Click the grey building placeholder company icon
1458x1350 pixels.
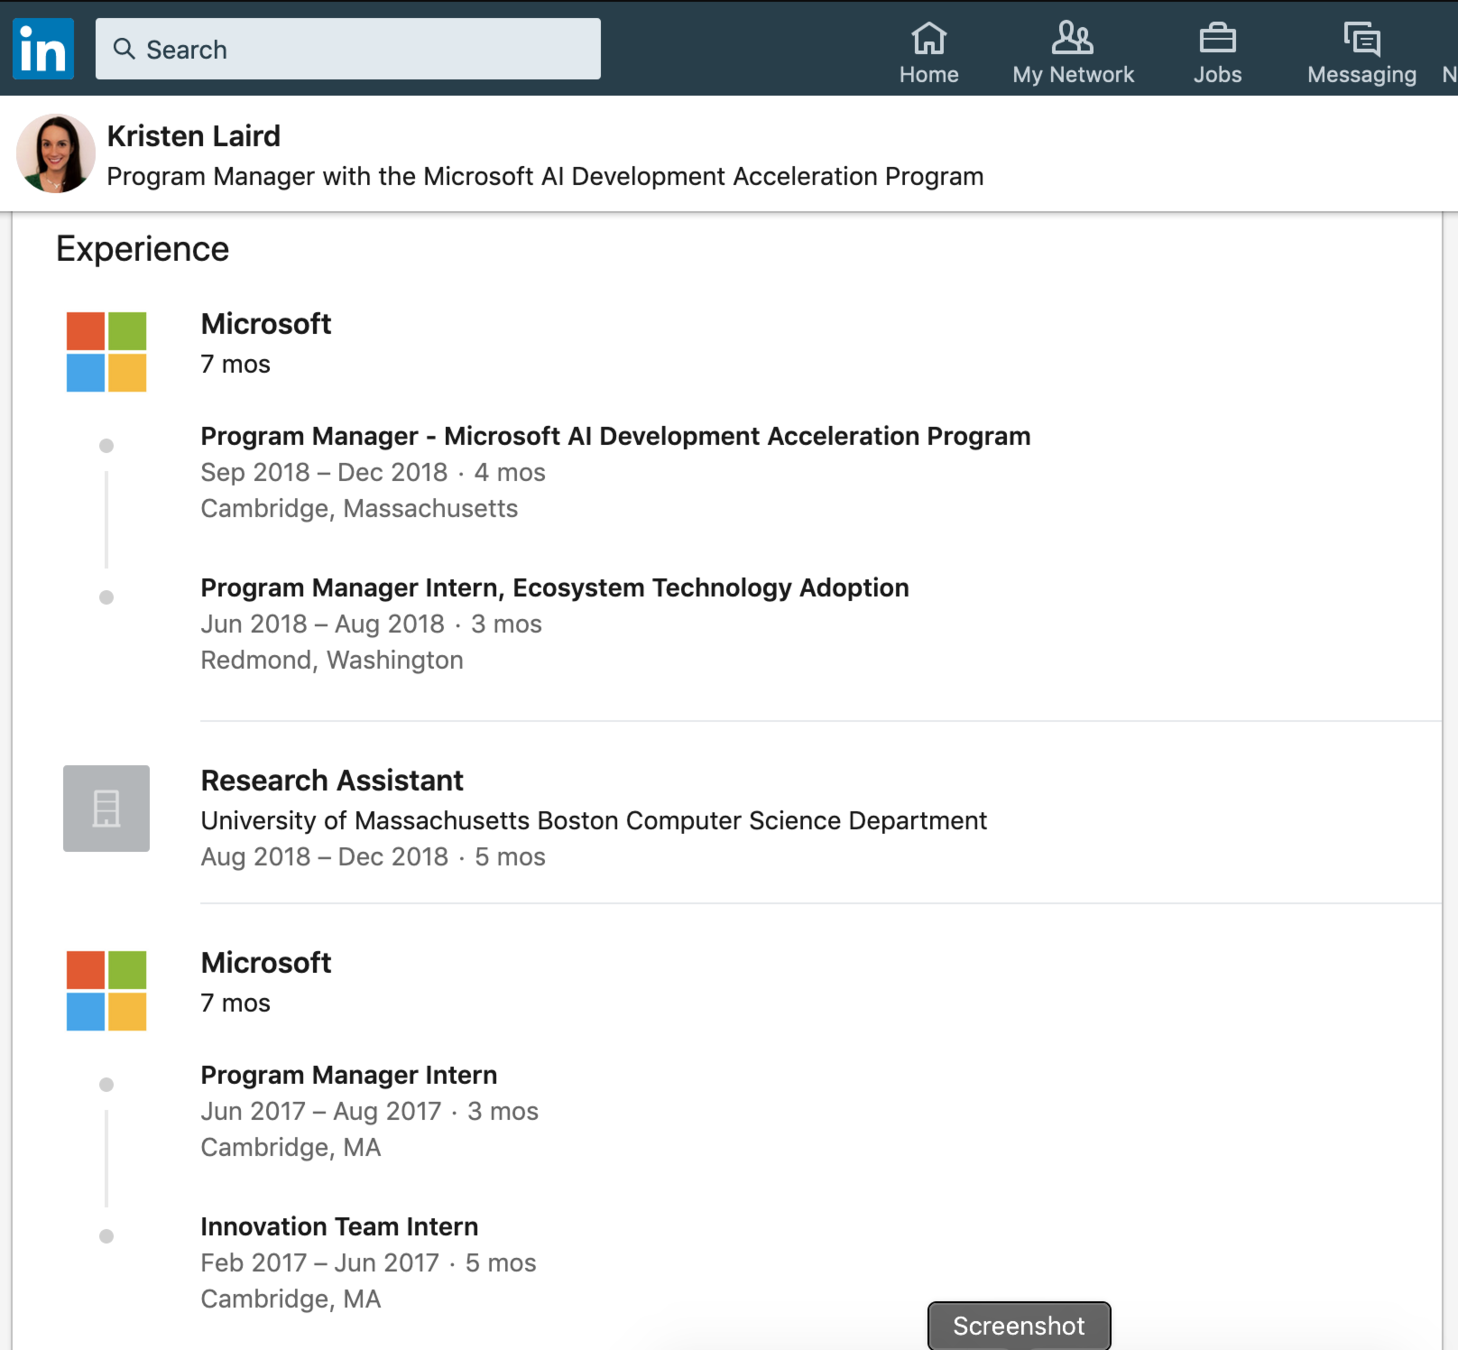(106, 808)
